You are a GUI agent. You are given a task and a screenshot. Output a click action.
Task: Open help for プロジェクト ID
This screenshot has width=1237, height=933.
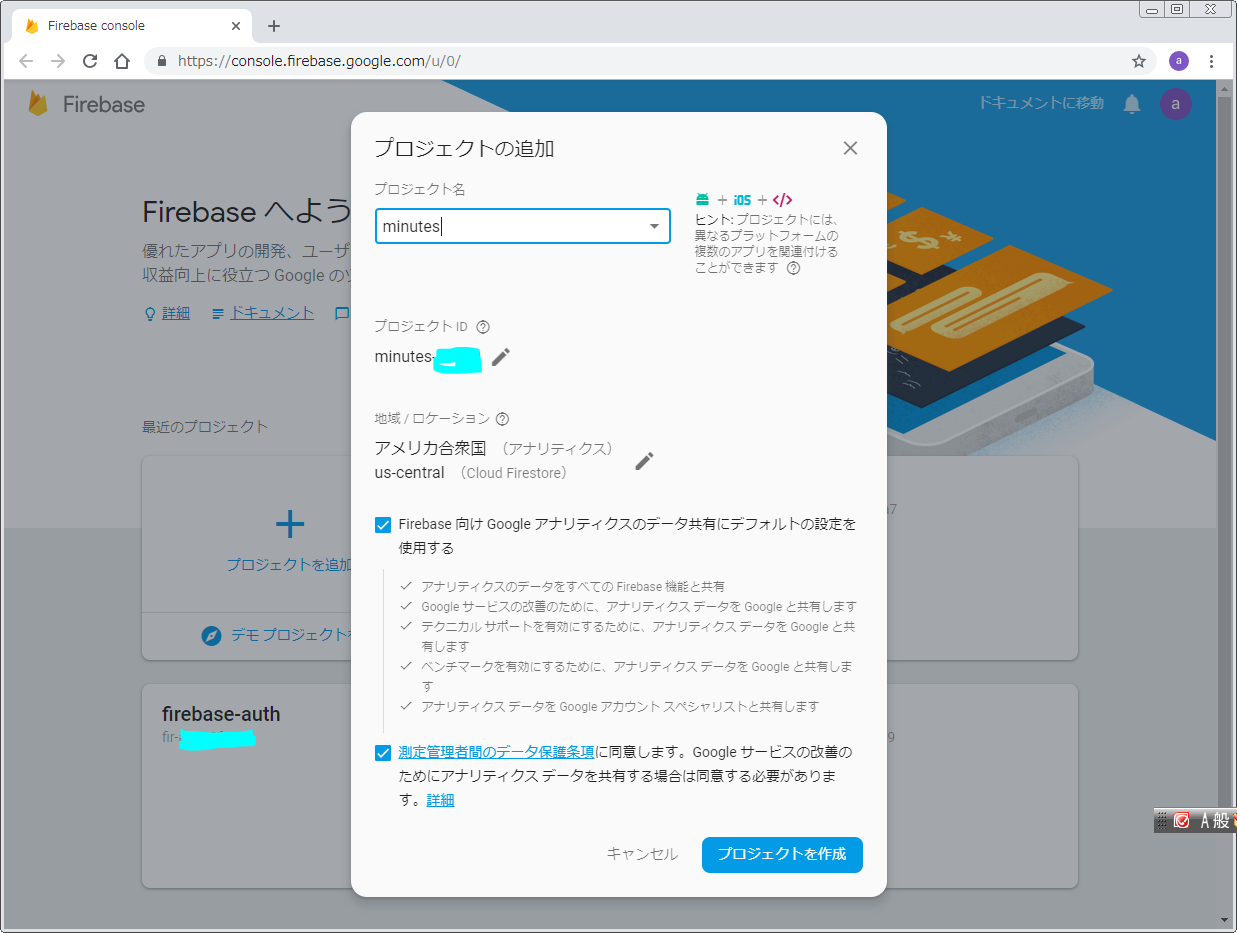coord(483,327)
